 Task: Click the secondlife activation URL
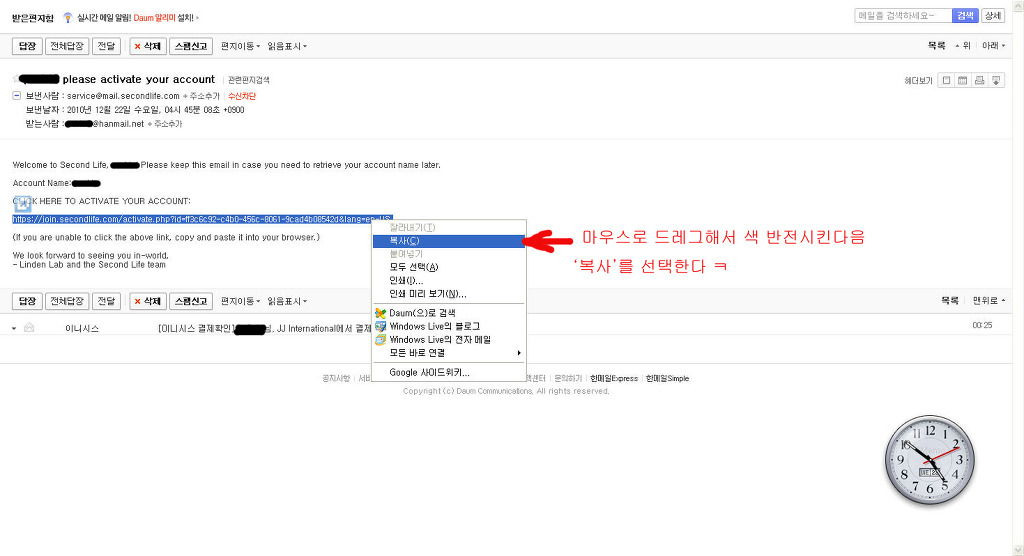202,219
